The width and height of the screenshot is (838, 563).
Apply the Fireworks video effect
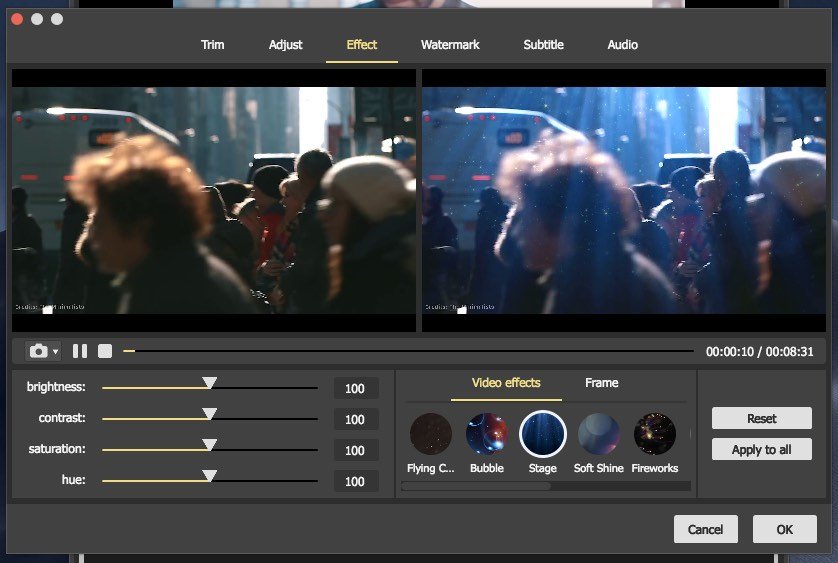click(x=655, y=434)
